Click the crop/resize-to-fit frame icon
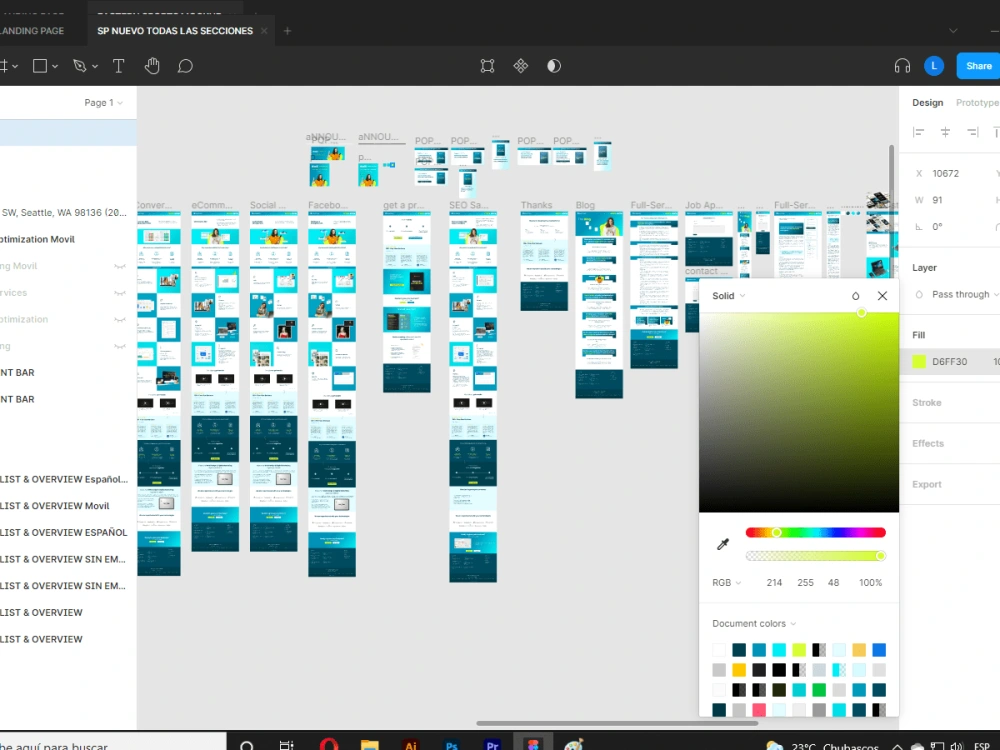 coord(487,66)
